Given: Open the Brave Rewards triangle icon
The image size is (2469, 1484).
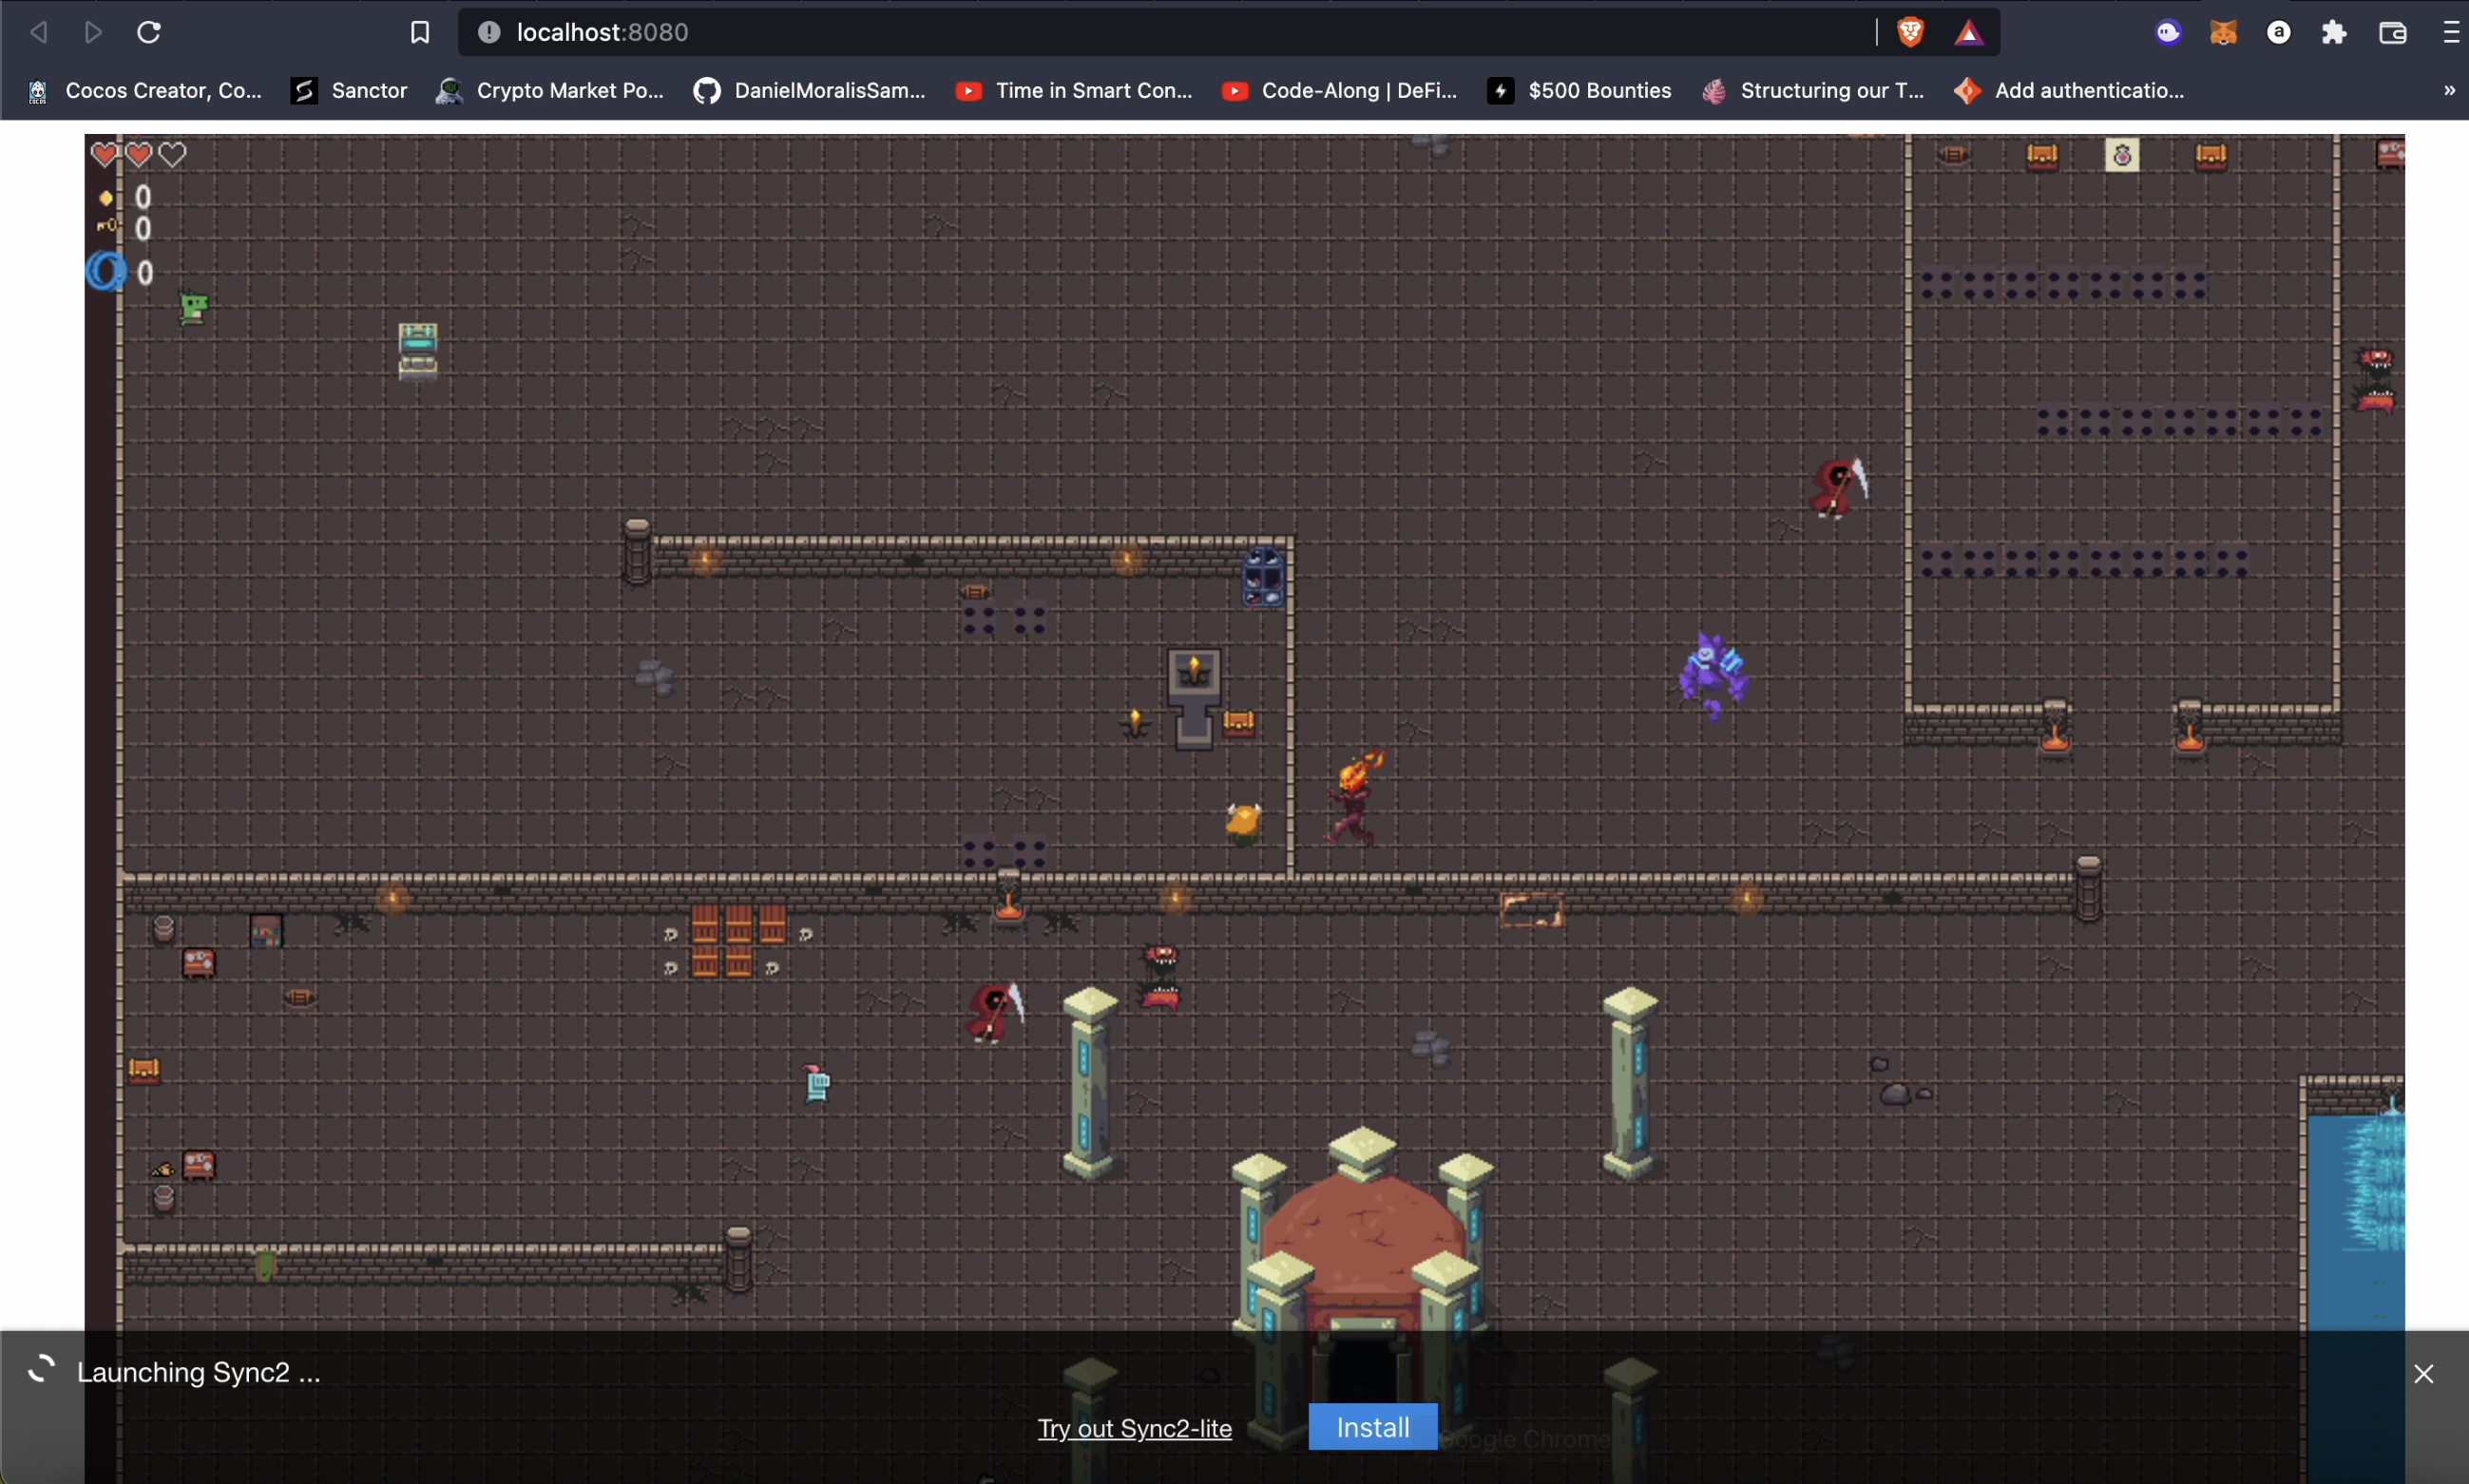Looking at the screenshot, I should pos(1968,33).
